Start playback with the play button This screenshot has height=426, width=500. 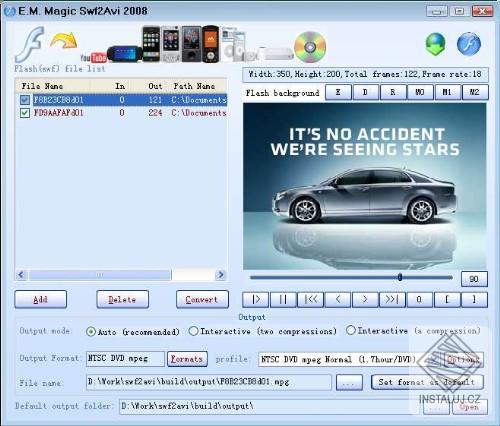(x=256, y=299)
